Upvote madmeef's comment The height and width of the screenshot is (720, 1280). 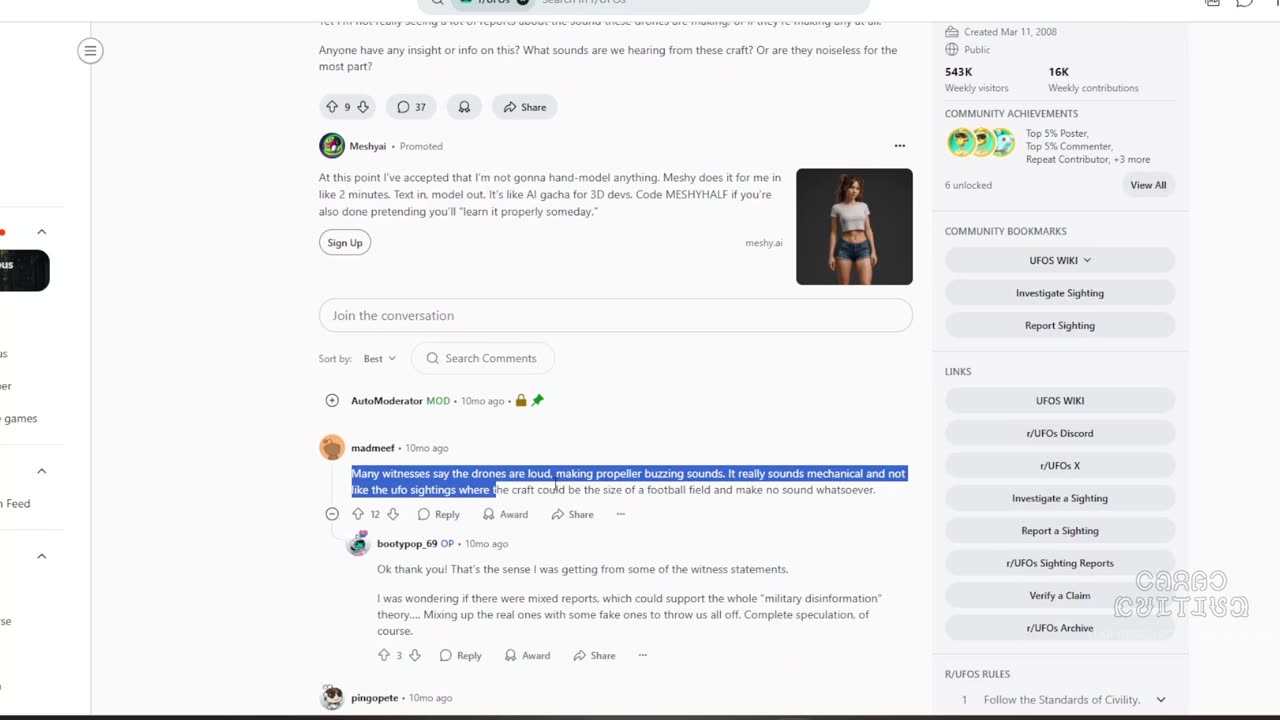[x=358, y=514]
